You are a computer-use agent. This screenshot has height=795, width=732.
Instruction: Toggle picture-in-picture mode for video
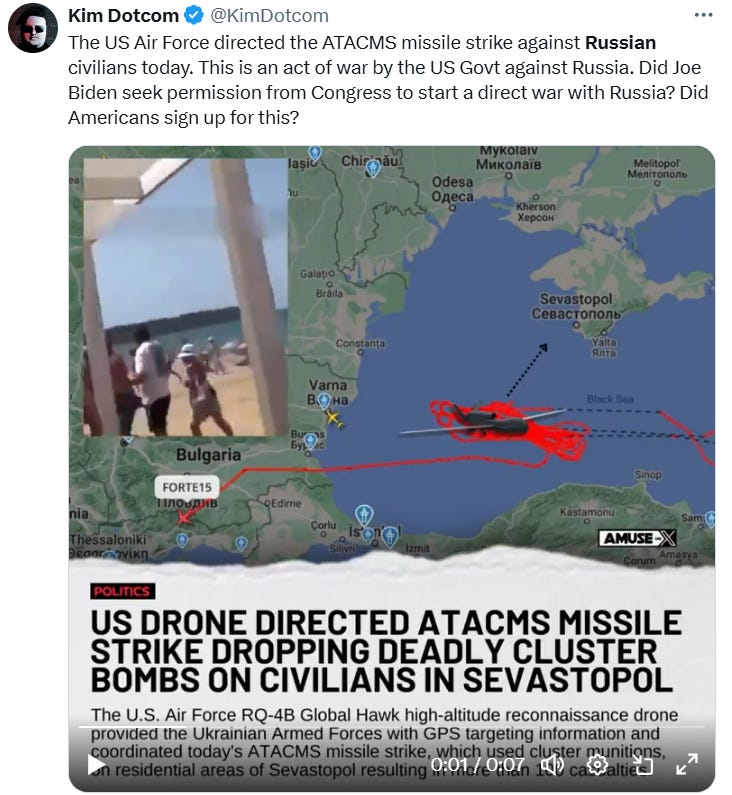pos(642,764)
